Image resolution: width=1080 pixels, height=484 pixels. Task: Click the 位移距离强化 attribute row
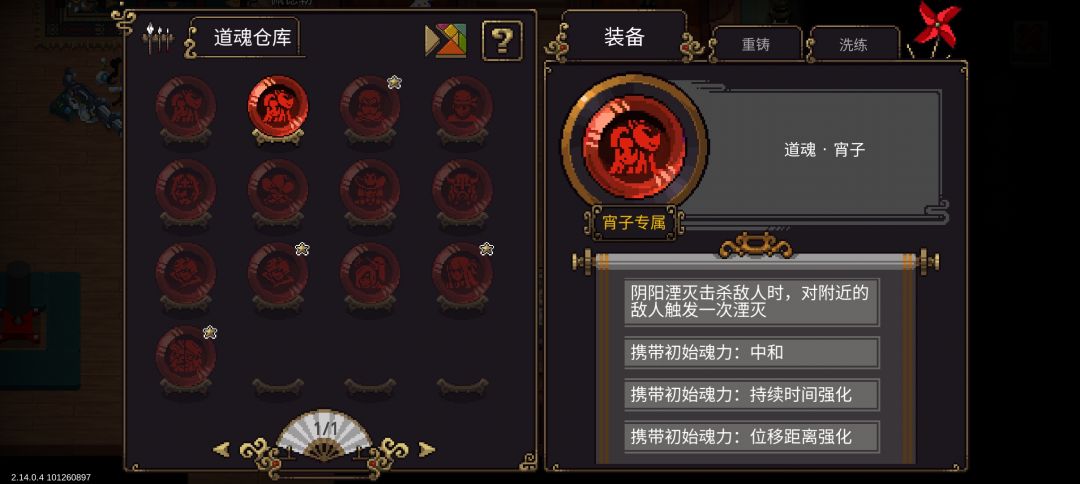click(x=751, y=436)
